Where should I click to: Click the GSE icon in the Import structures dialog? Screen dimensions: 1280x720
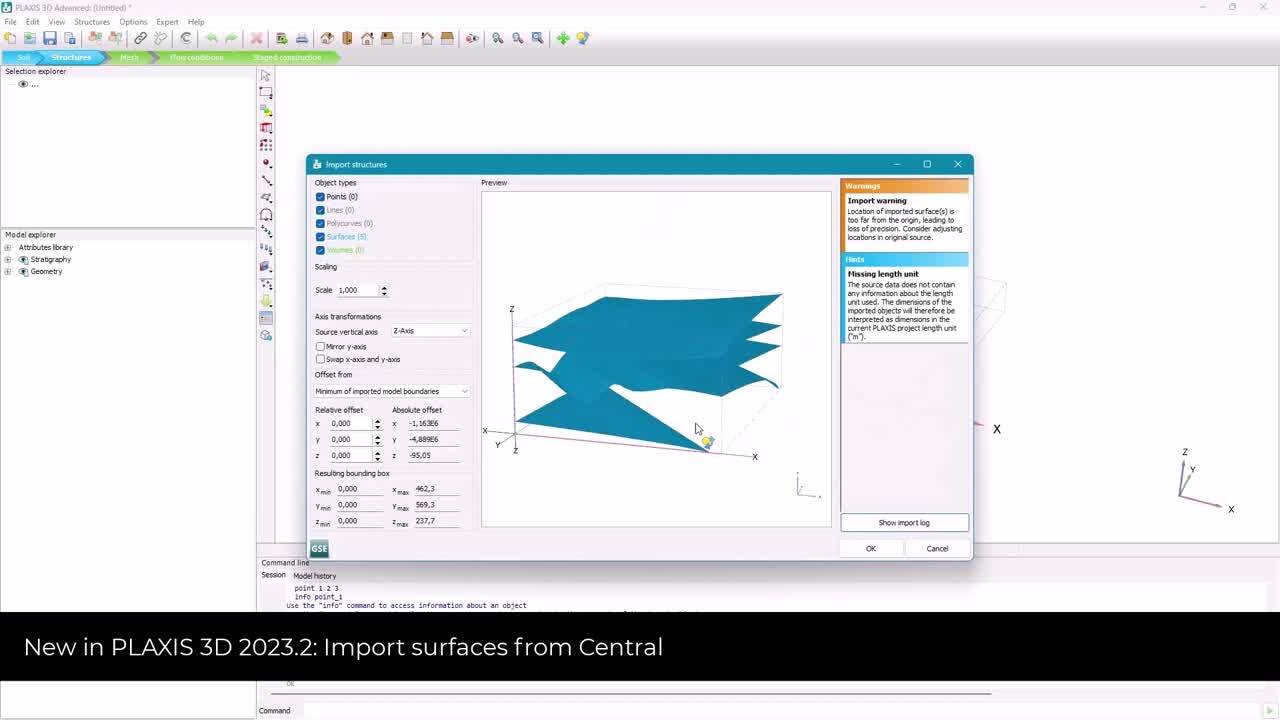pos(319,548)
